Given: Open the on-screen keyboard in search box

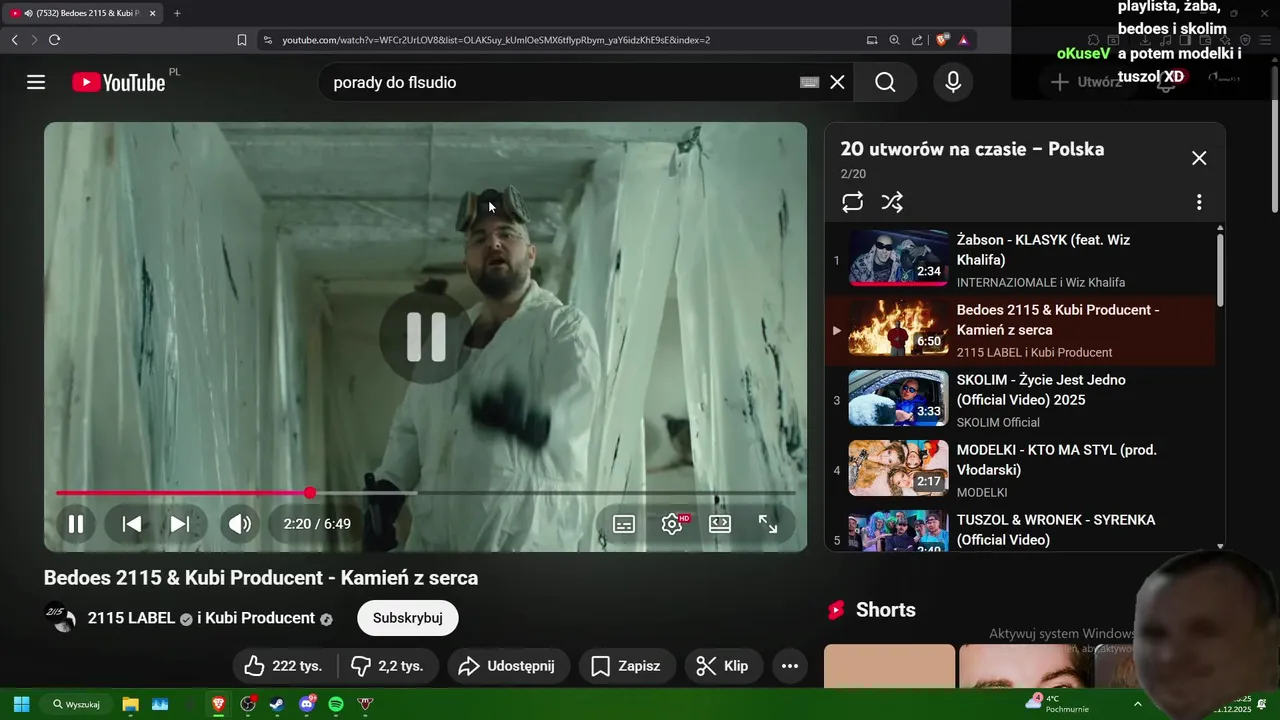Looking at the screenshot, I should [810, 82].
